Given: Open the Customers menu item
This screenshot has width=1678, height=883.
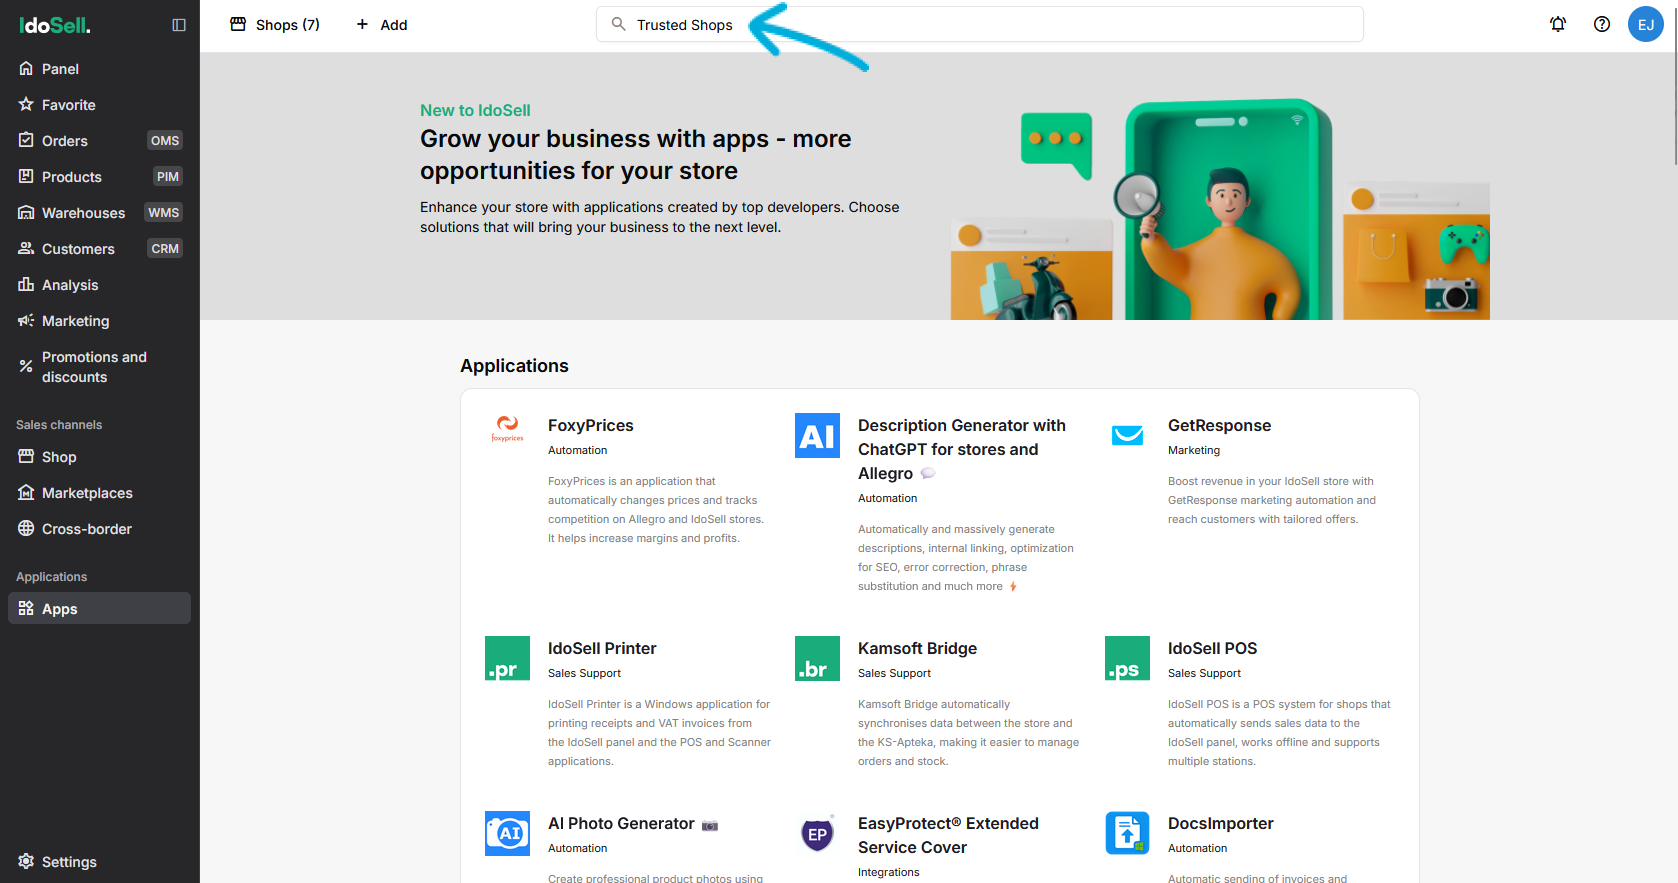Looking at the screenshot, I should coord(99,248).
